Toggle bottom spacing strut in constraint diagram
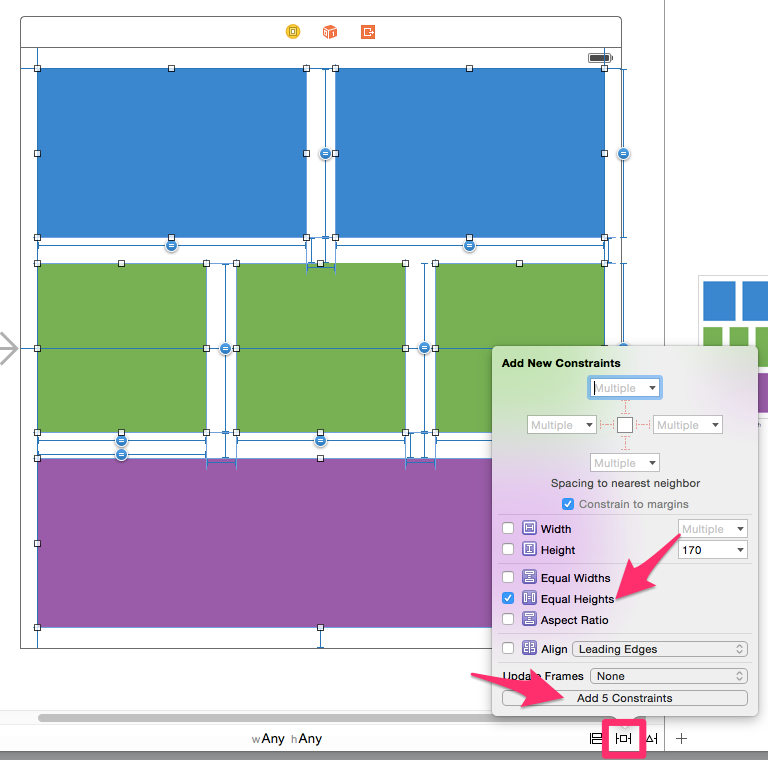Image resolution: width=768 pixels, height=760 pixels. pos(625,443)
